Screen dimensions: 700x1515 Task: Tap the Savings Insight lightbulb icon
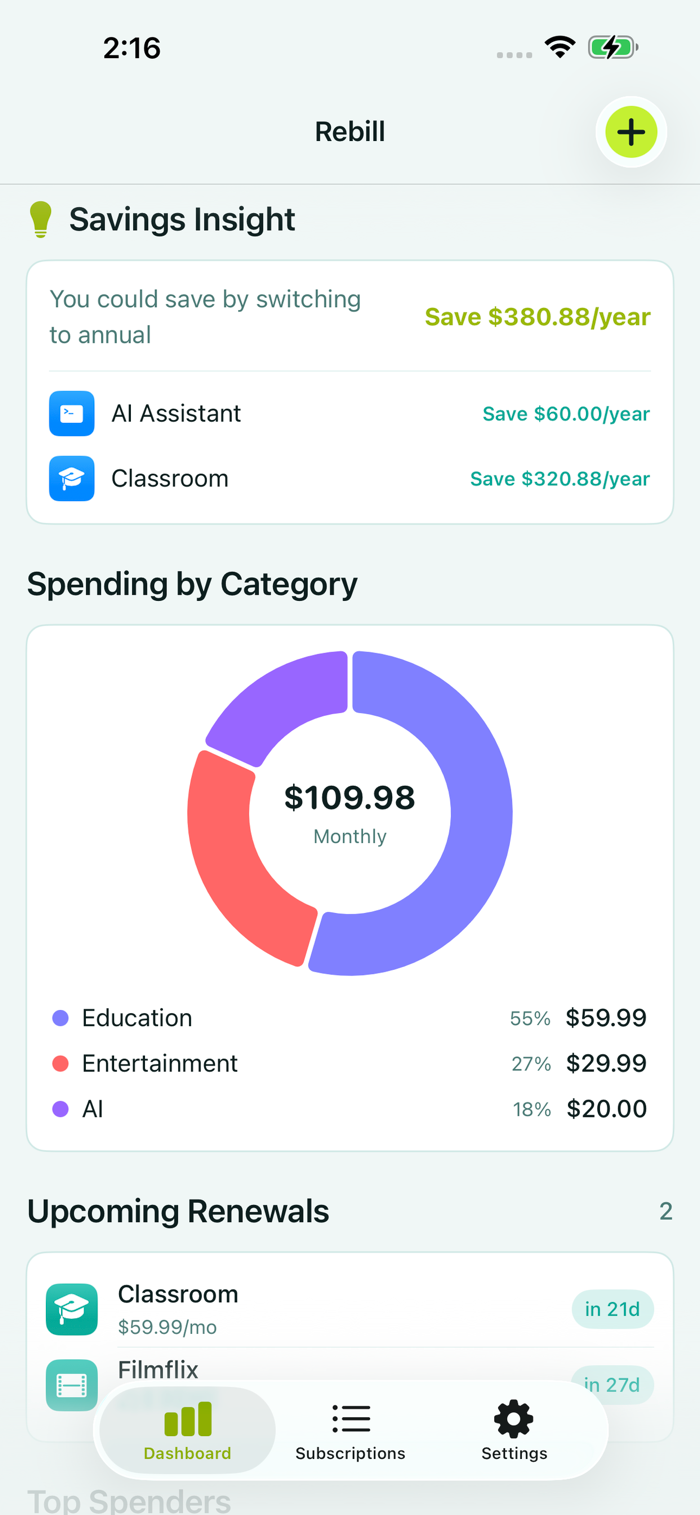tap(40, 219)
